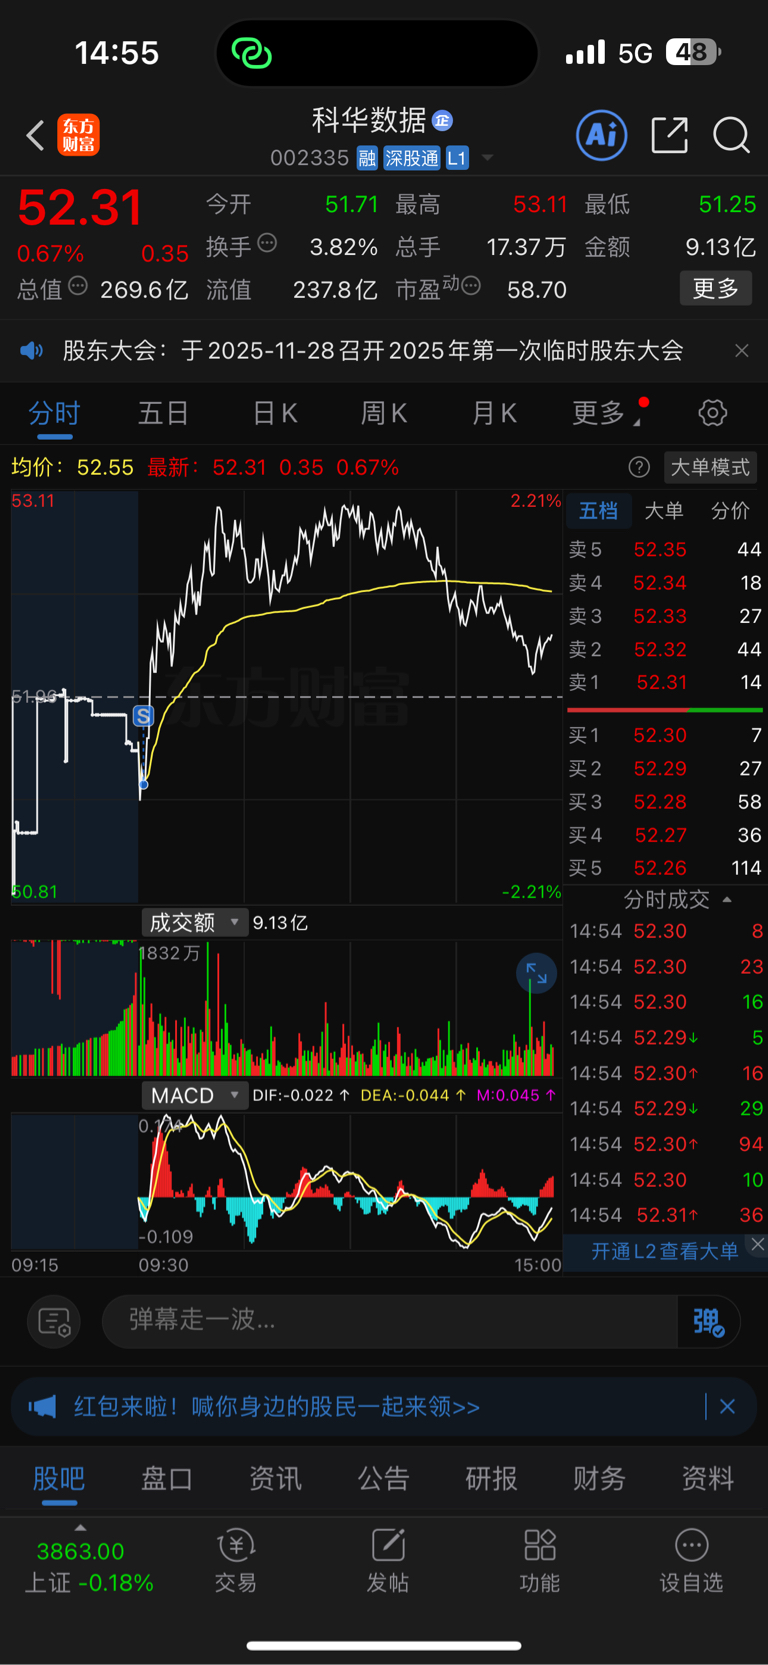This screenshot has width=768, height=1665.
Task: Open the 市盈 info icon
Action: (x=471, y=287)
